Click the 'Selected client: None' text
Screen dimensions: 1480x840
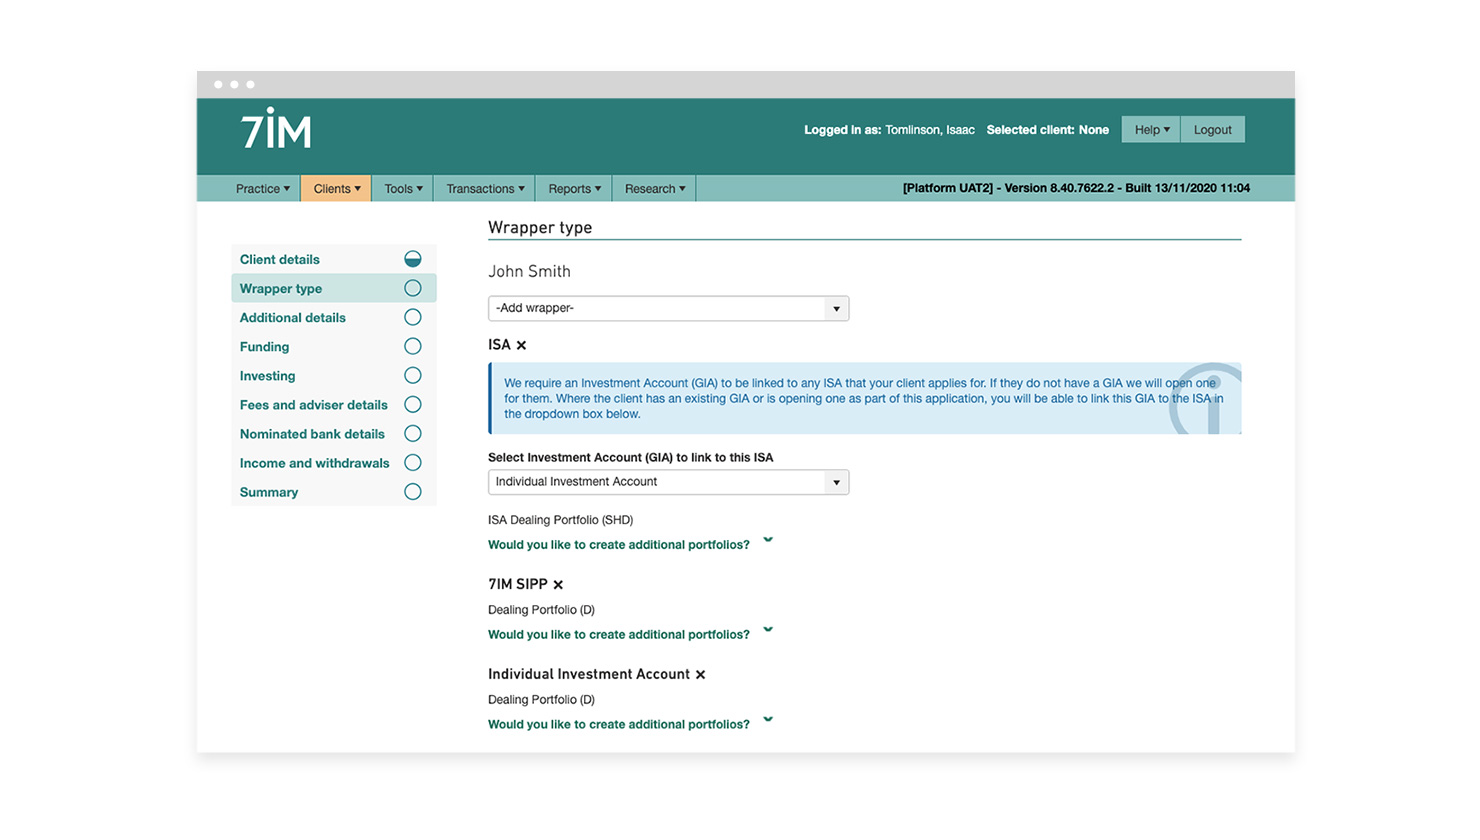(1047, 130)
